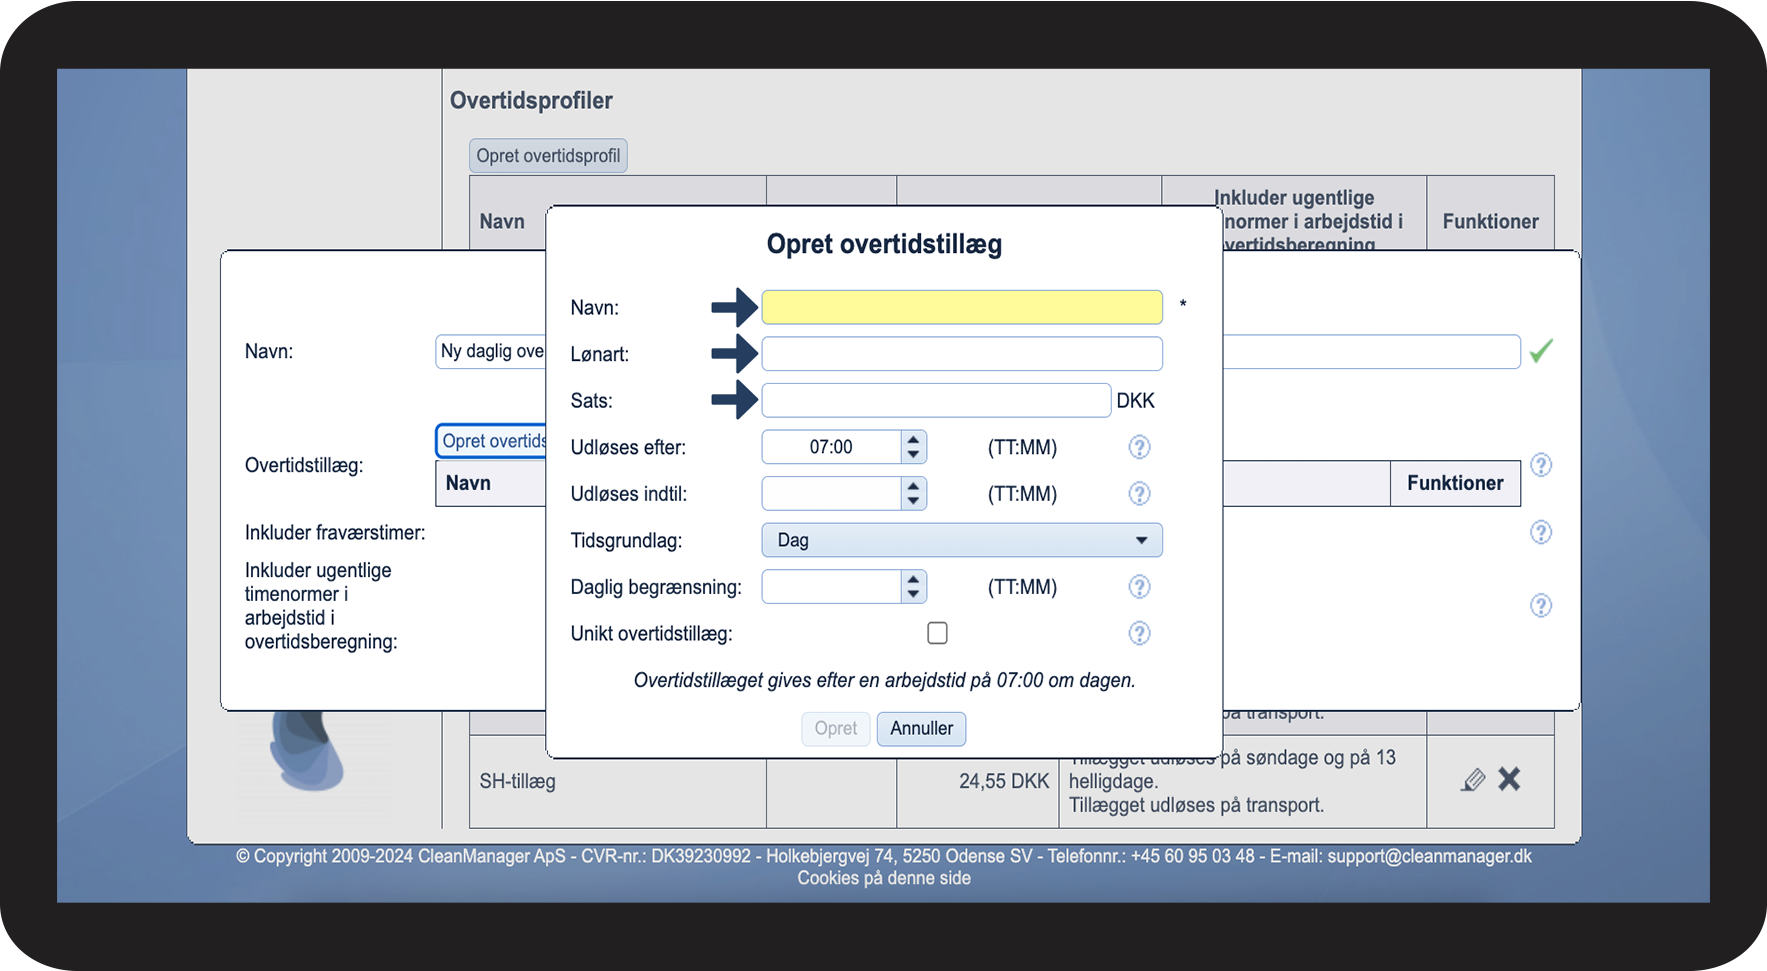1767x971 pixels.
Task: Increase Udløses efter time with up arrow
Action: point(913,439)
